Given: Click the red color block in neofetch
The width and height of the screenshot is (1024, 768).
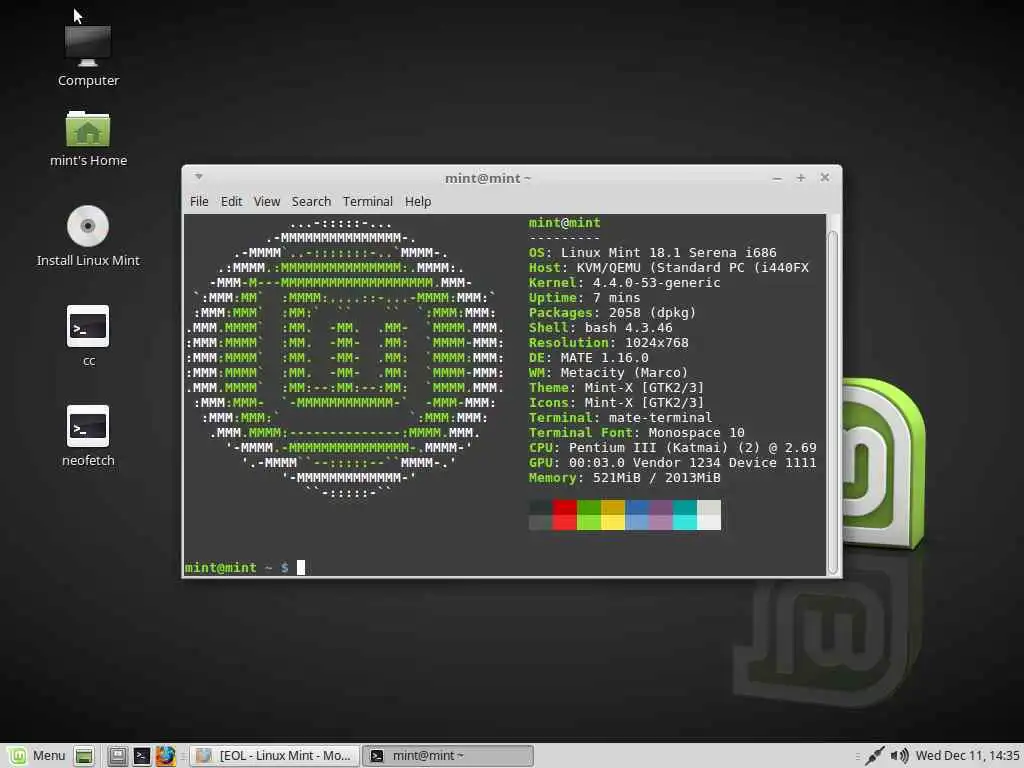Looking at the screenshot, I should 564,515.
